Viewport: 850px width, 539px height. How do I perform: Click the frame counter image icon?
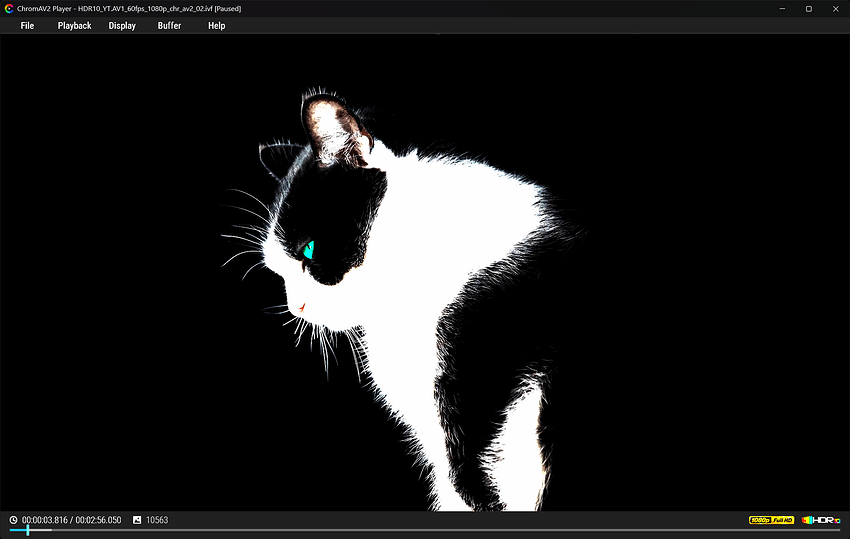(x=137, y=520)
